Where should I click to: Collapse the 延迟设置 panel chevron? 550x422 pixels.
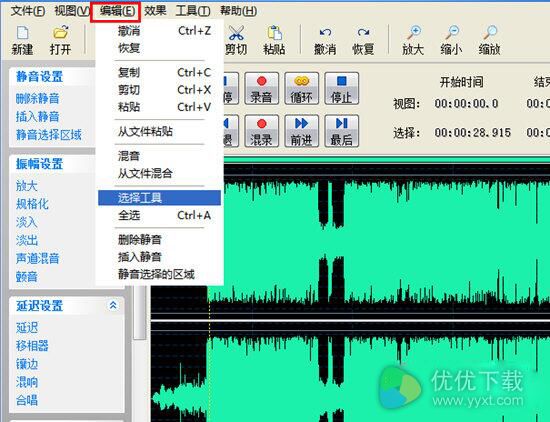(x=113, y=305)
